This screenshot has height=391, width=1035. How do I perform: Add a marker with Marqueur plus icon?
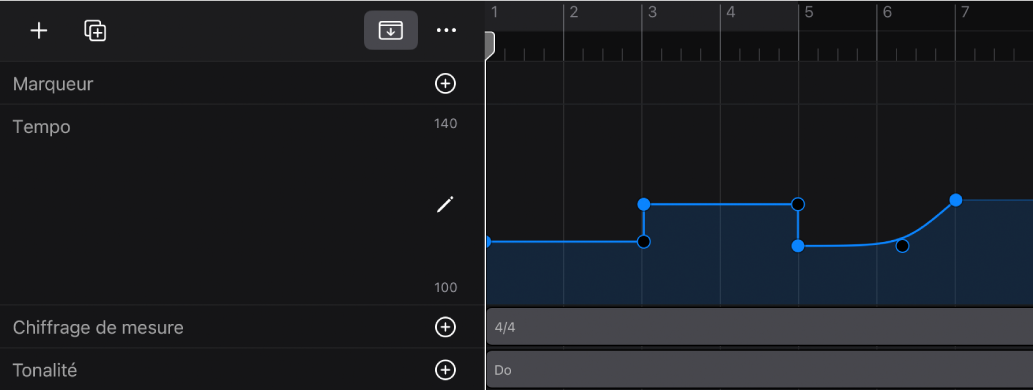pyautogui.click(x=446, y=83)
